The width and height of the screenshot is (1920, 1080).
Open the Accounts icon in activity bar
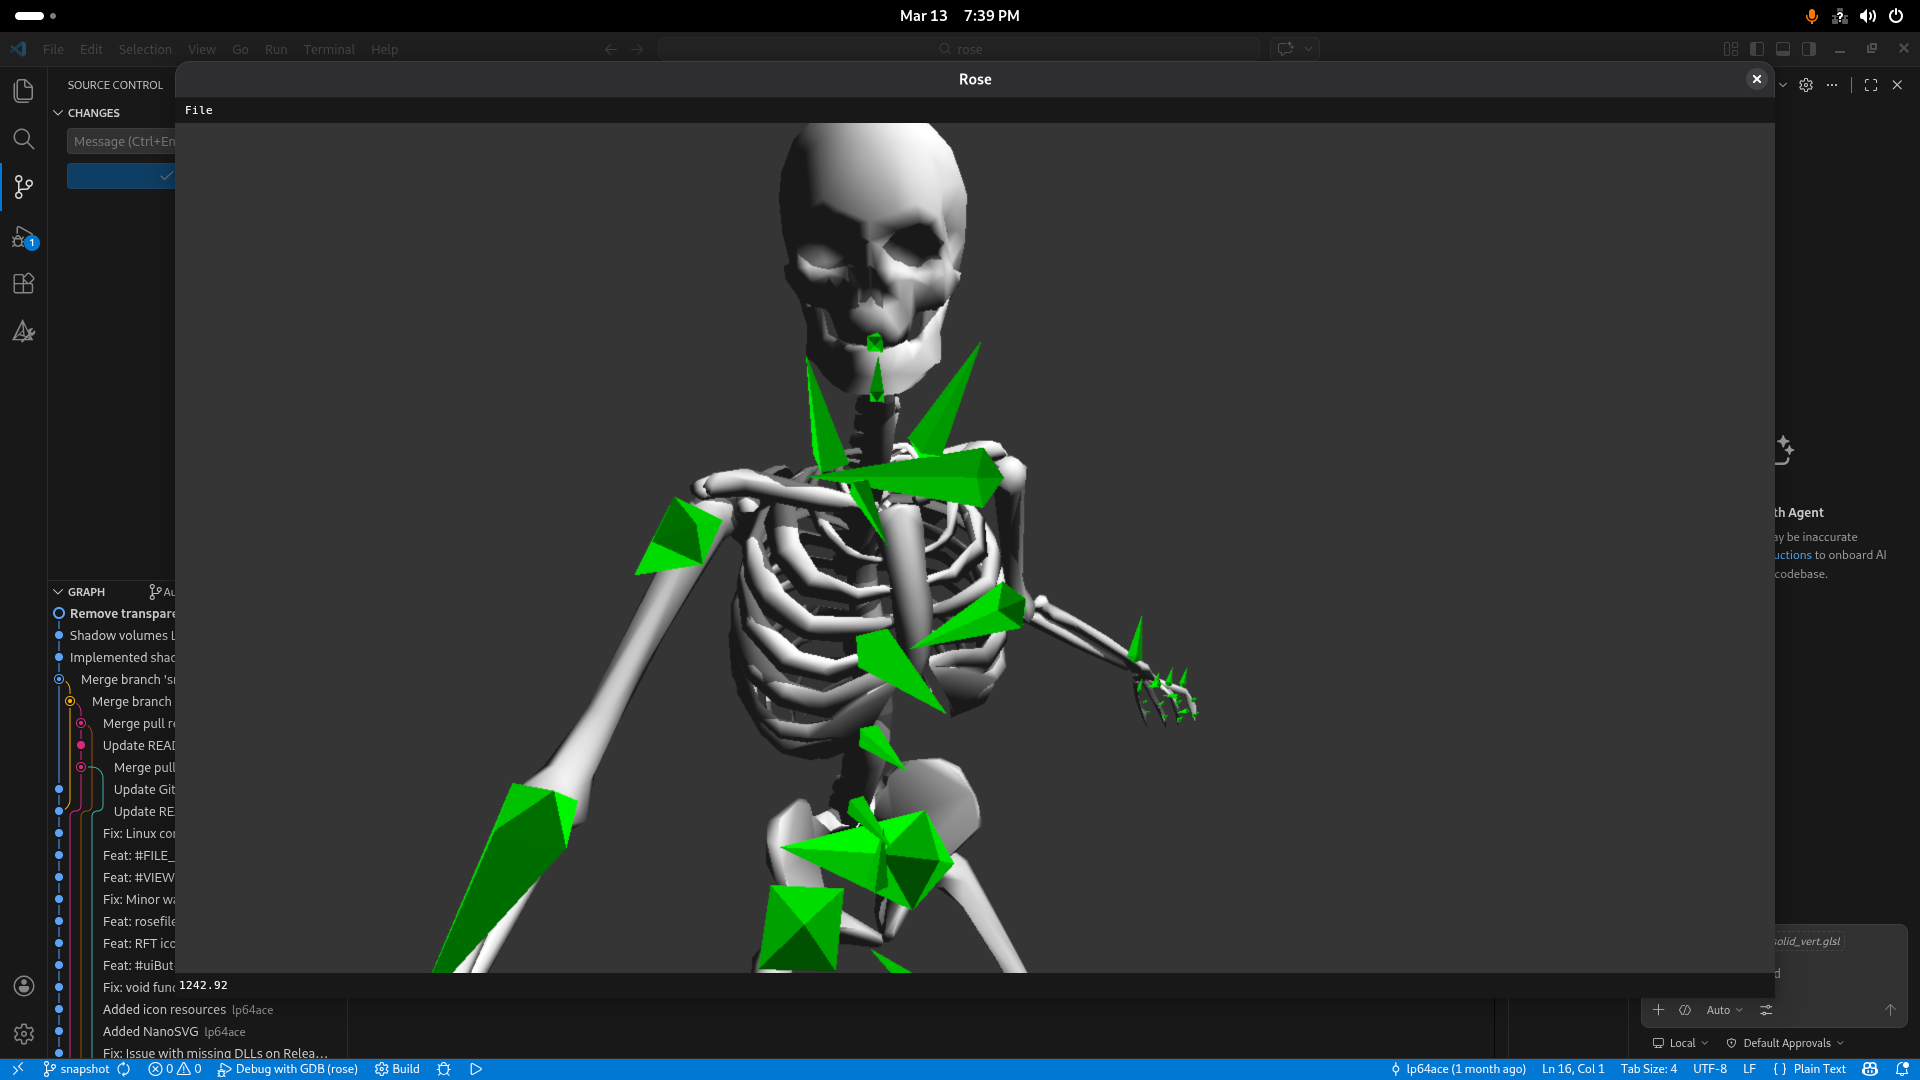pyautogui.click(x=23, y=986)
